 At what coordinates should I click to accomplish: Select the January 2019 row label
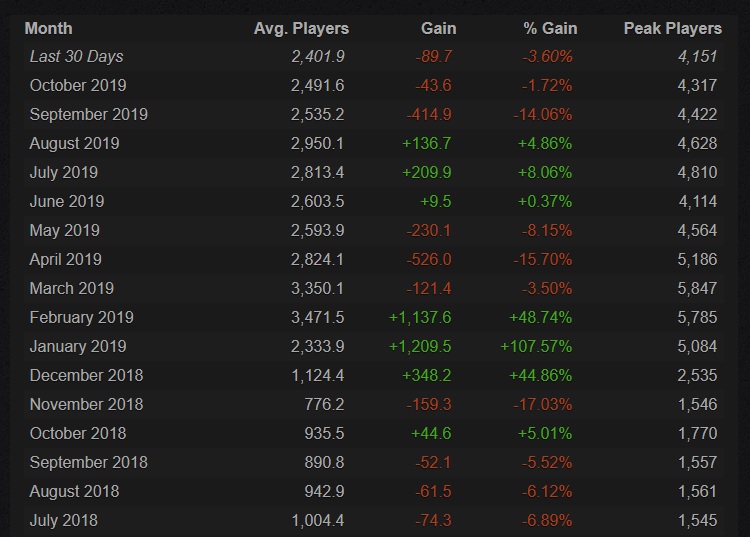pyautogui.click(x=78, y=346)
